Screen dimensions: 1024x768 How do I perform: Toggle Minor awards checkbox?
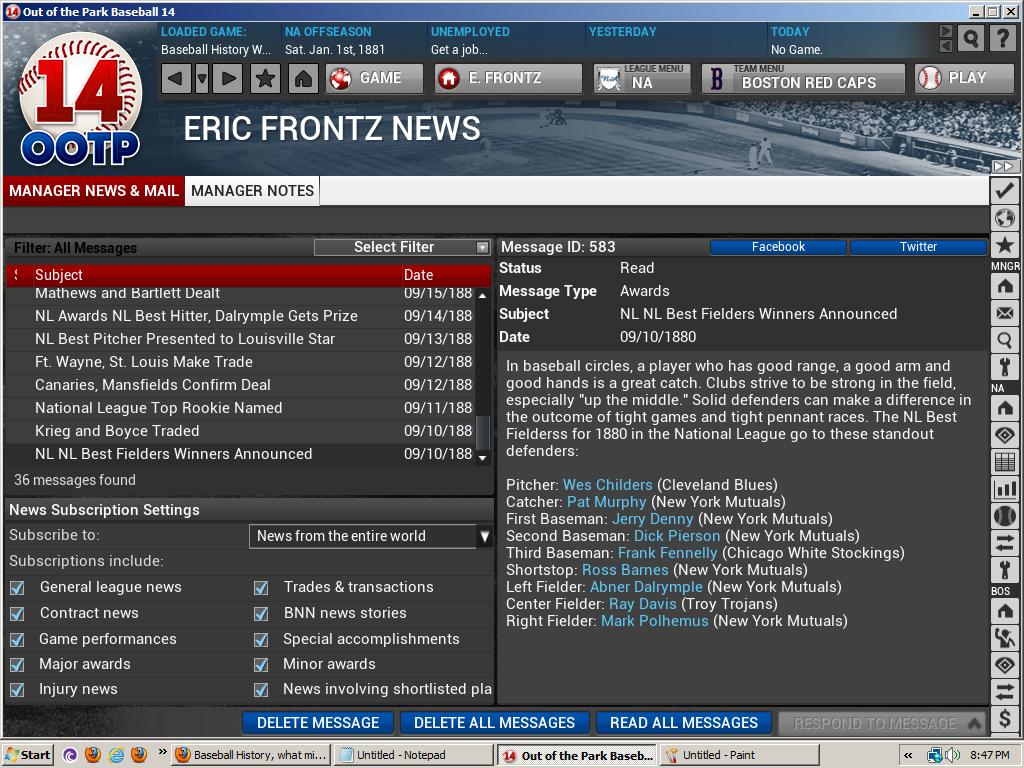tap(261, 665)
